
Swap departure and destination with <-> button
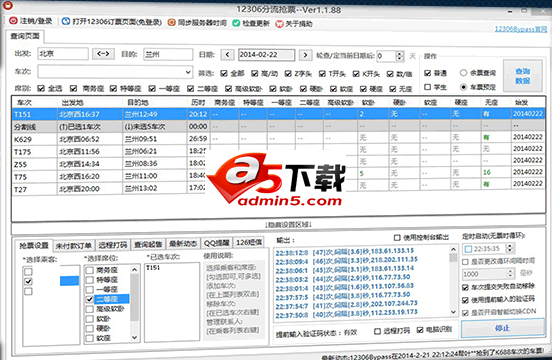point(103,54)
